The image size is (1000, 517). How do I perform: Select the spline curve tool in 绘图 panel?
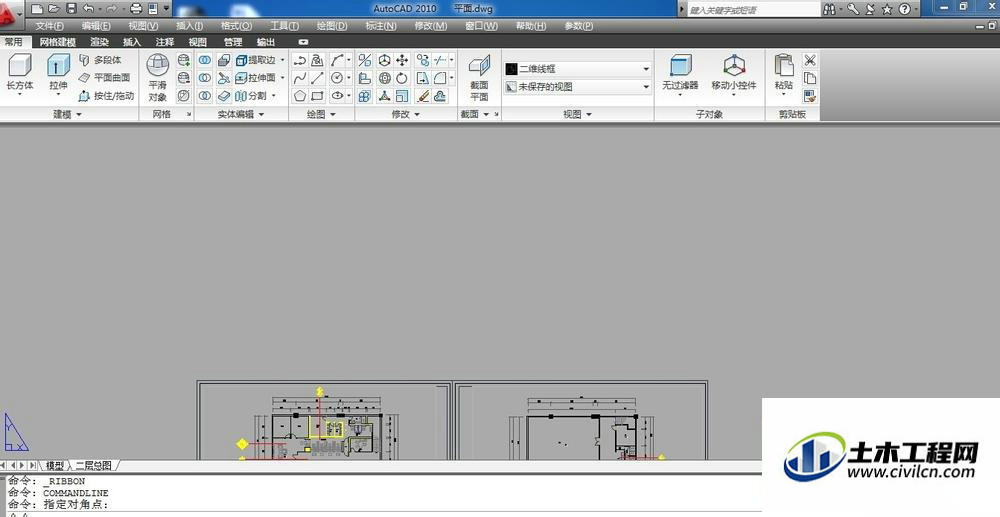(300, 78)
